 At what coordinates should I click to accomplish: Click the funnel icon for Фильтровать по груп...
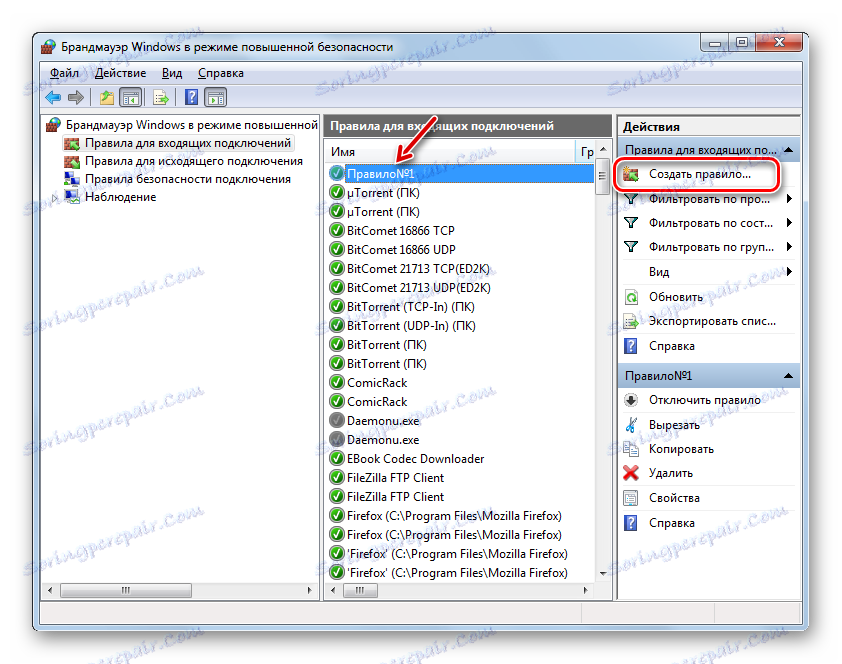coord(631,247)
